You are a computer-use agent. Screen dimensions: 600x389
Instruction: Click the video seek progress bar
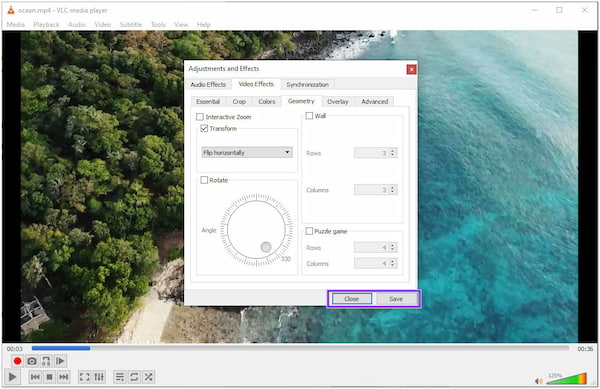click(300, 348)
